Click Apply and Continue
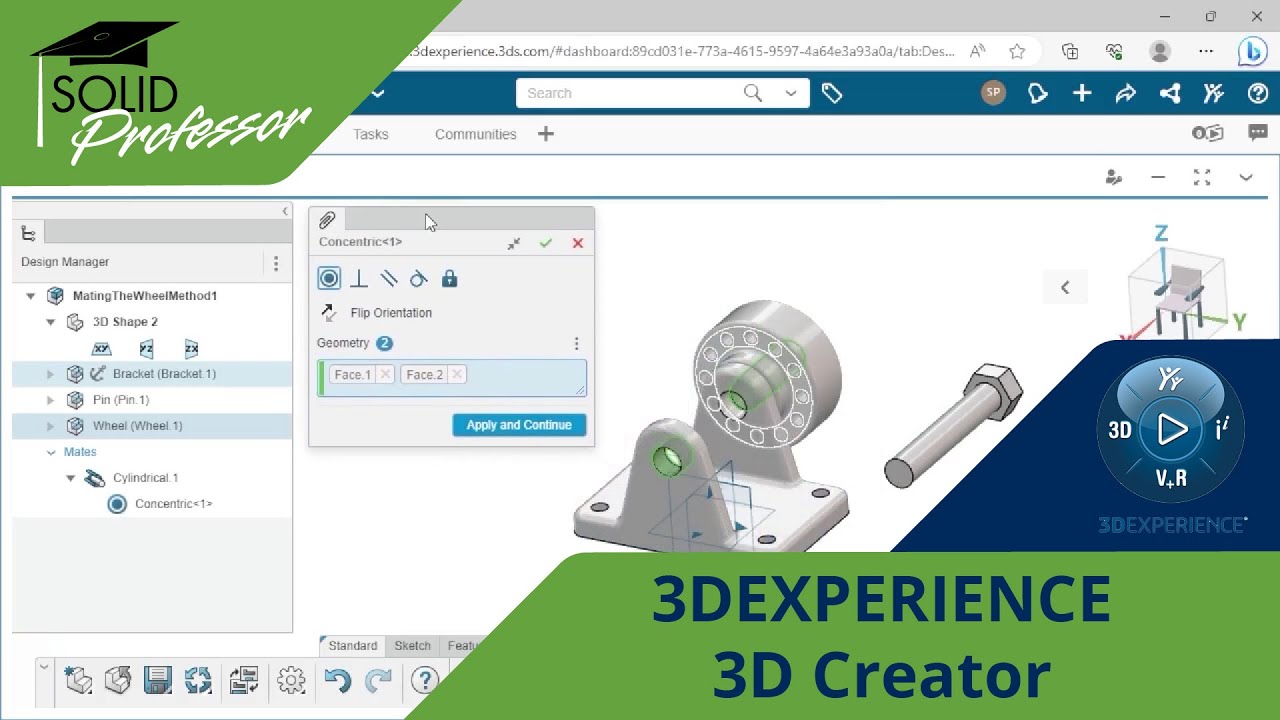Viewport: 1280px width, 720px height. click(x=519, y=425)
